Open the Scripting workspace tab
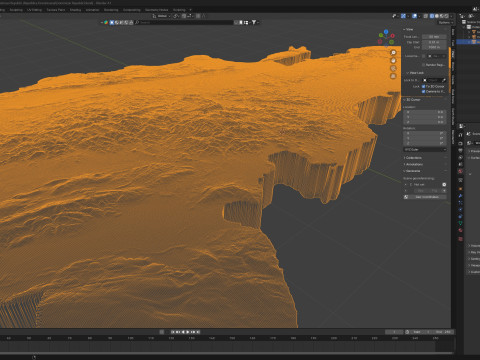The image size is (480, 360). coord(179,10)
